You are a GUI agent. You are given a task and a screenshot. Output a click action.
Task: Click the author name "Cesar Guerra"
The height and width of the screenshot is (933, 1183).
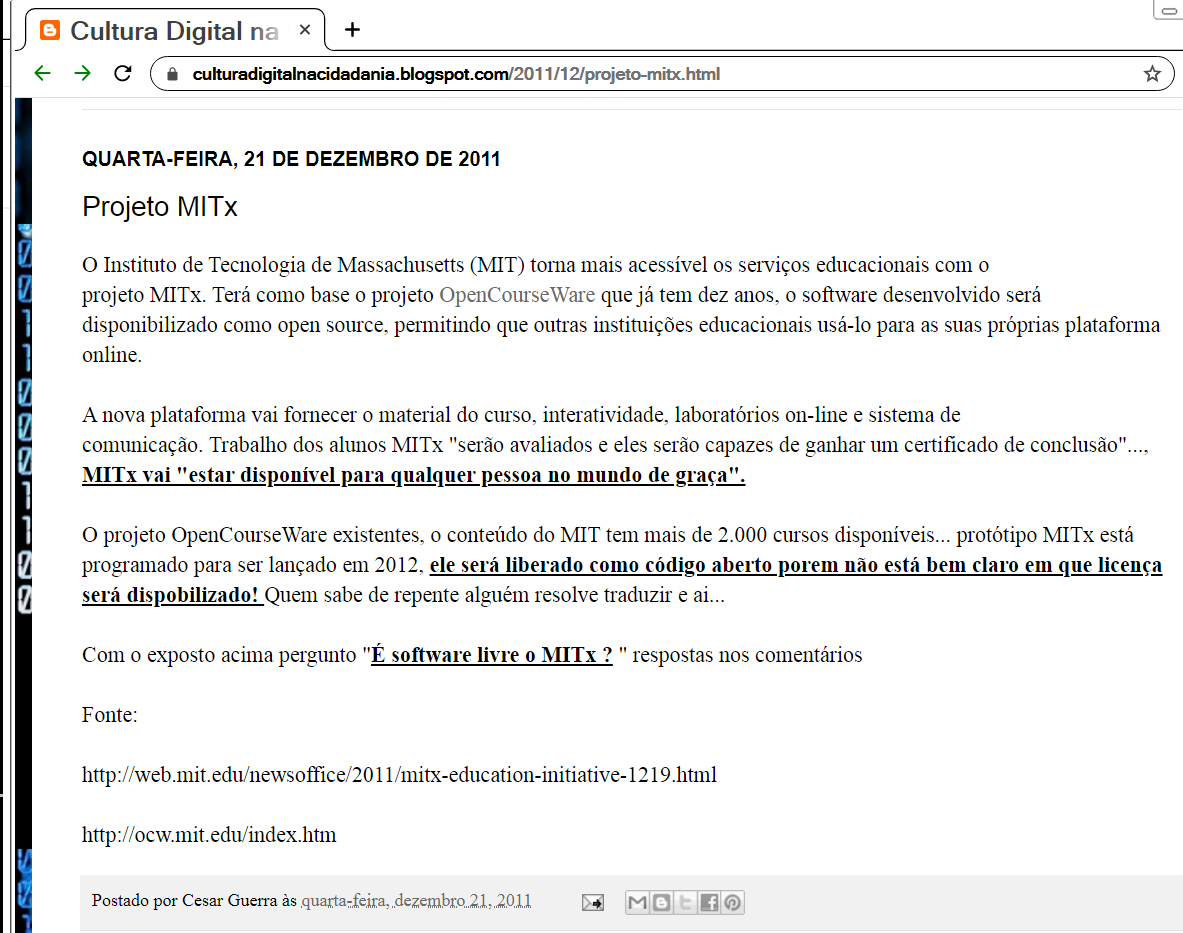pos(230,901)
